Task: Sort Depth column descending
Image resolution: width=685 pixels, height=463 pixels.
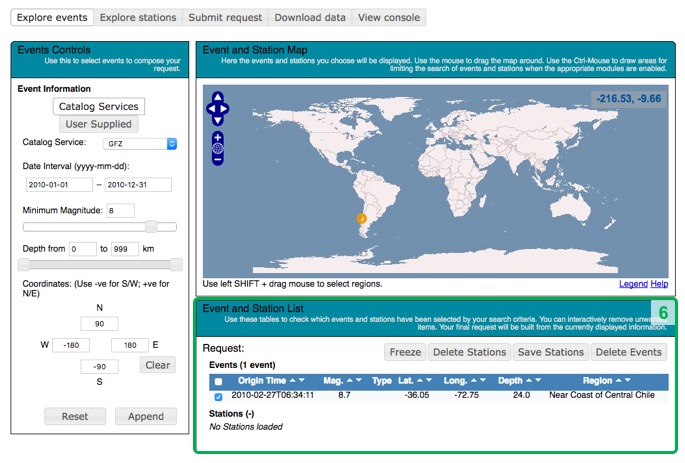Action: click(x=538, y=380)
